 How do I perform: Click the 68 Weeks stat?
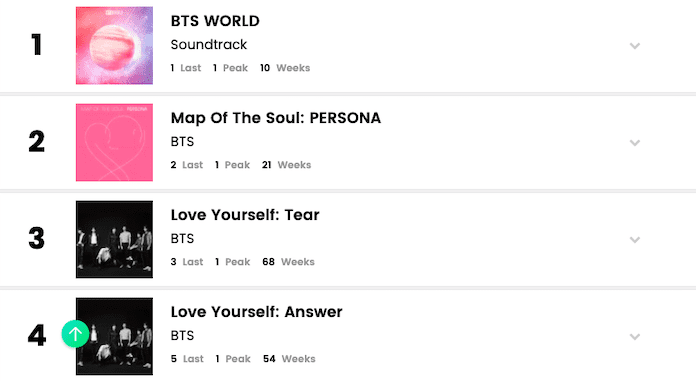pos(289,262)
